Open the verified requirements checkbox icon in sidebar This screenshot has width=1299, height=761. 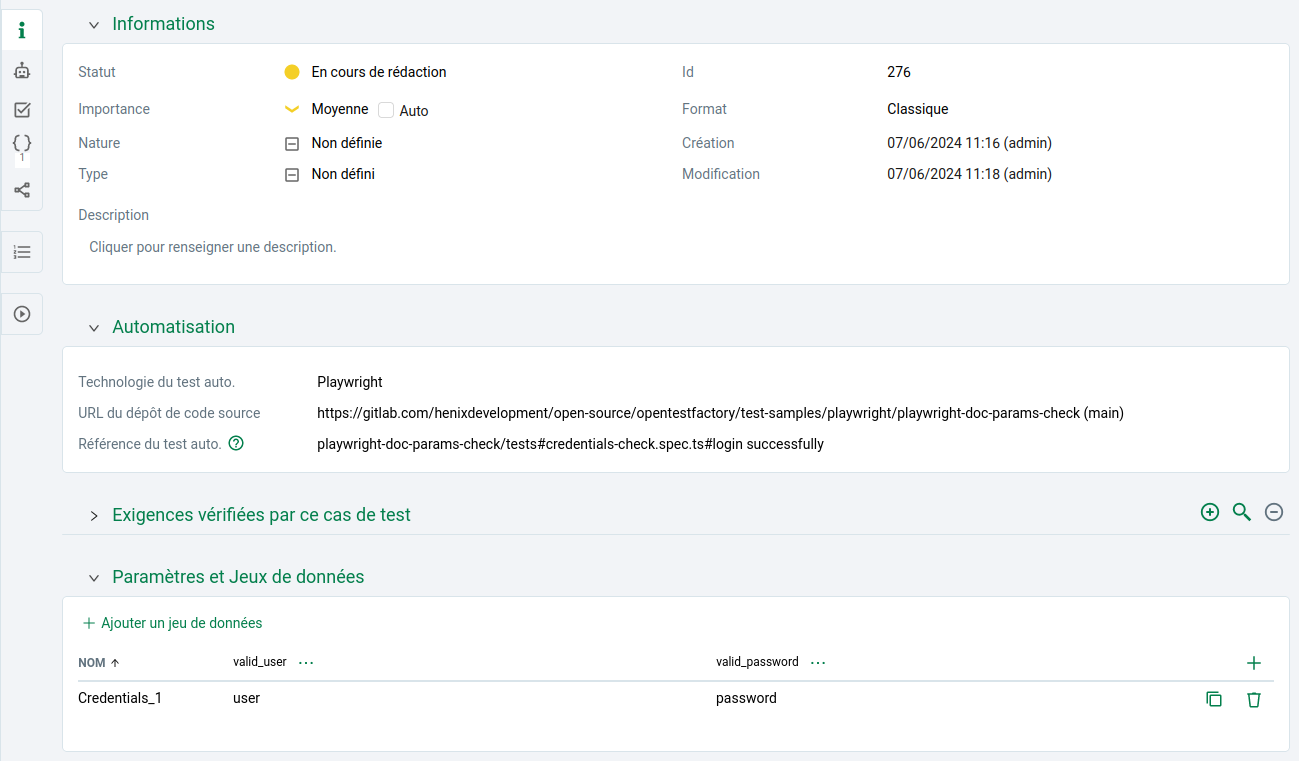point(22,110)
